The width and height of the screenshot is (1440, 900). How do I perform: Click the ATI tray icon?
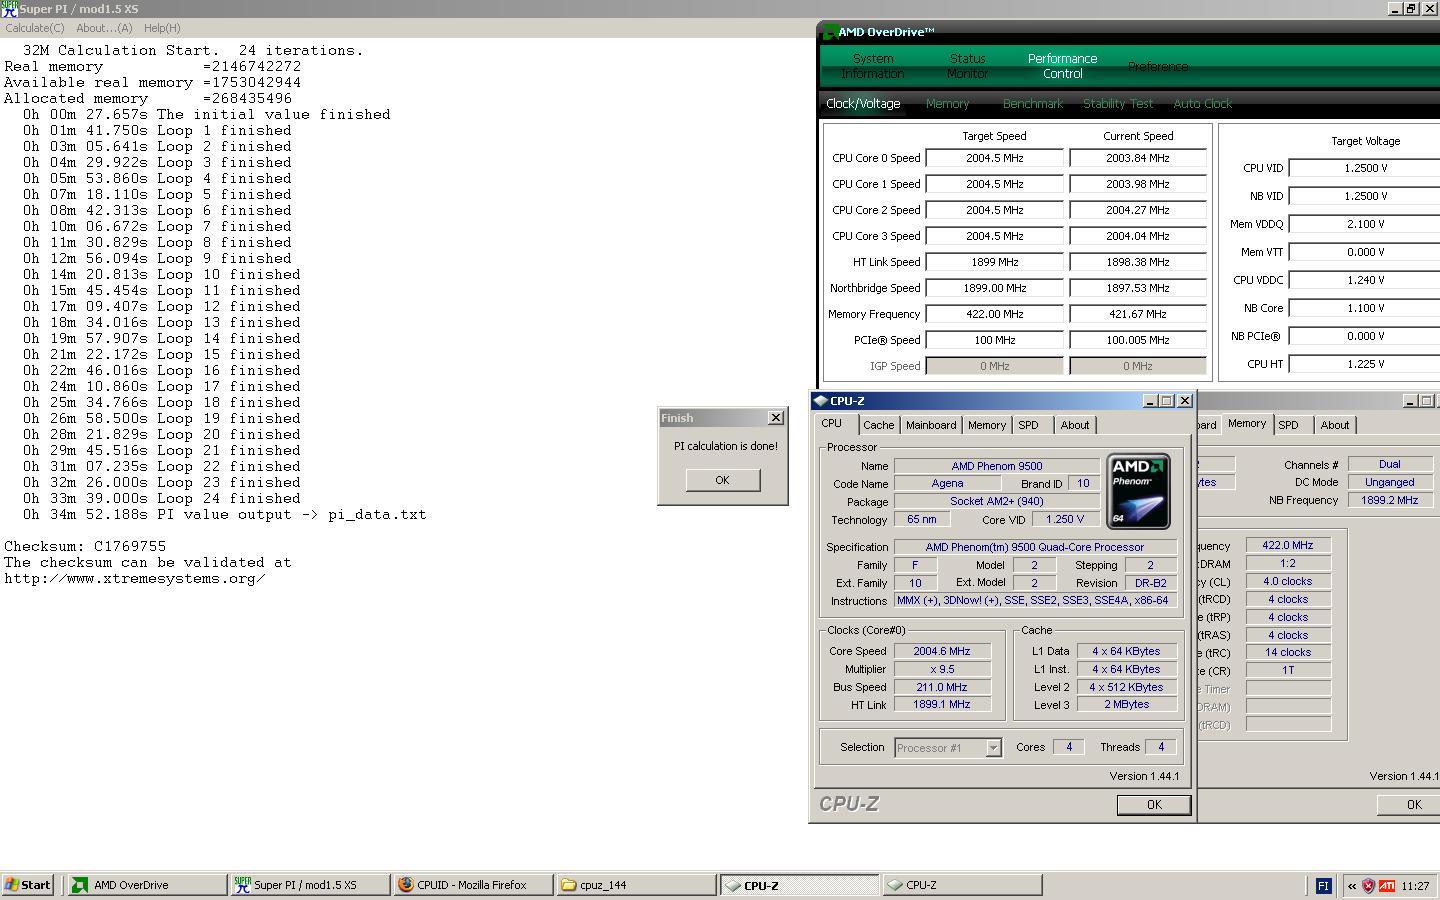[x=1387, y=885]
